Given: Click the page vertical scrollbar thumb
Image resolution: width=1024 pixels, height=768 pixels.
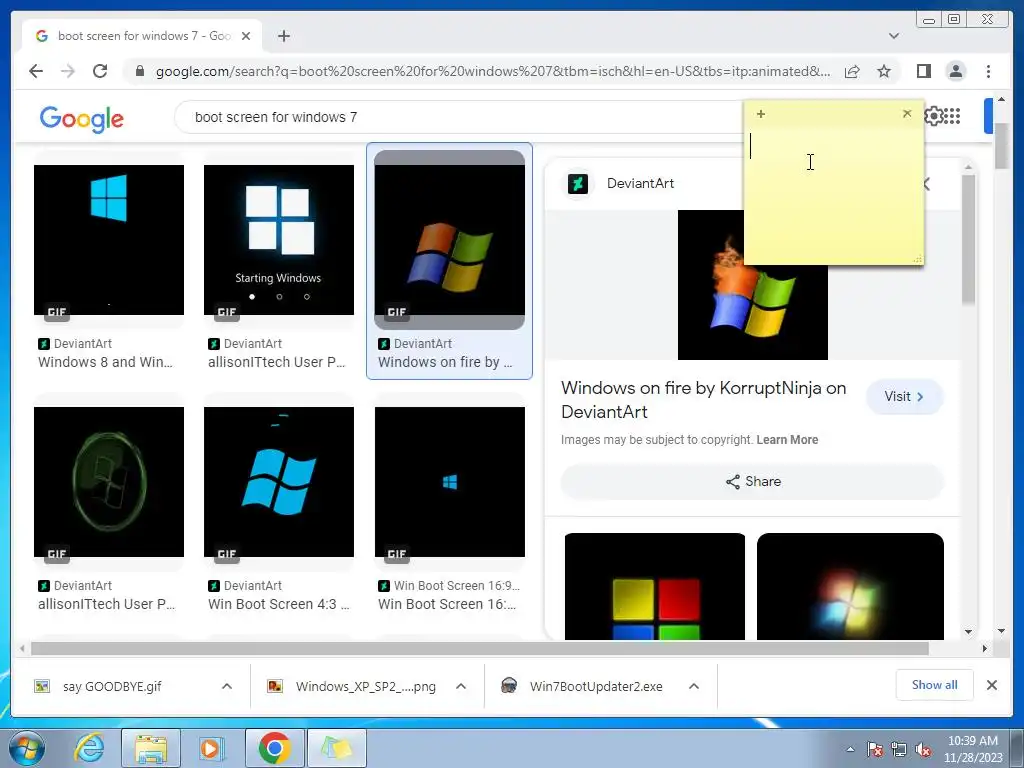Looking at the screenshot, I should 1001,145.
